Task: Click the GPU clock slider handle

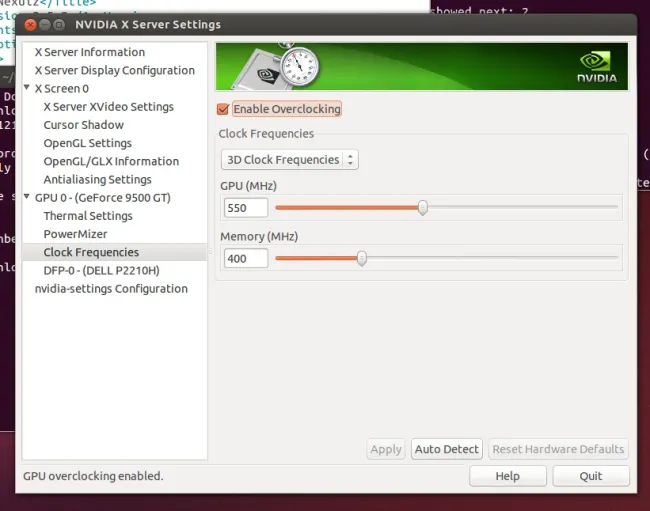Action: (x=422, y=207)
